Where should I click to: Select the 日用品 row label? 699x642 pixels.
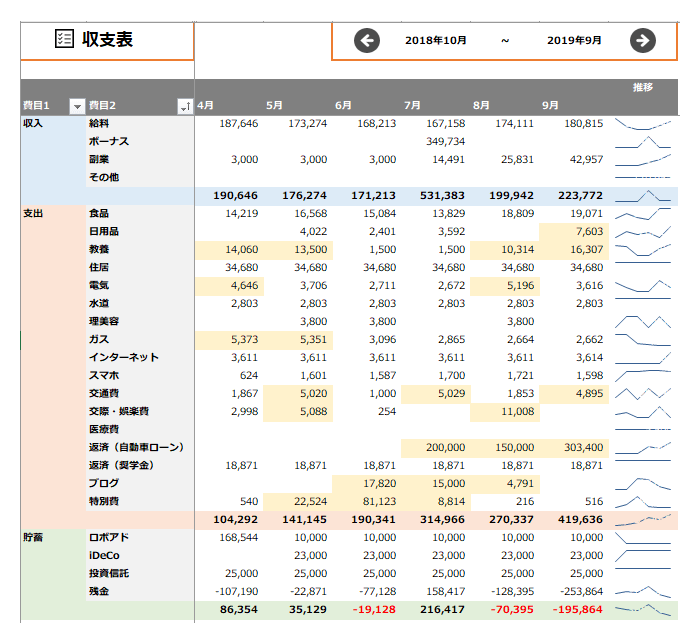point(104,231)
